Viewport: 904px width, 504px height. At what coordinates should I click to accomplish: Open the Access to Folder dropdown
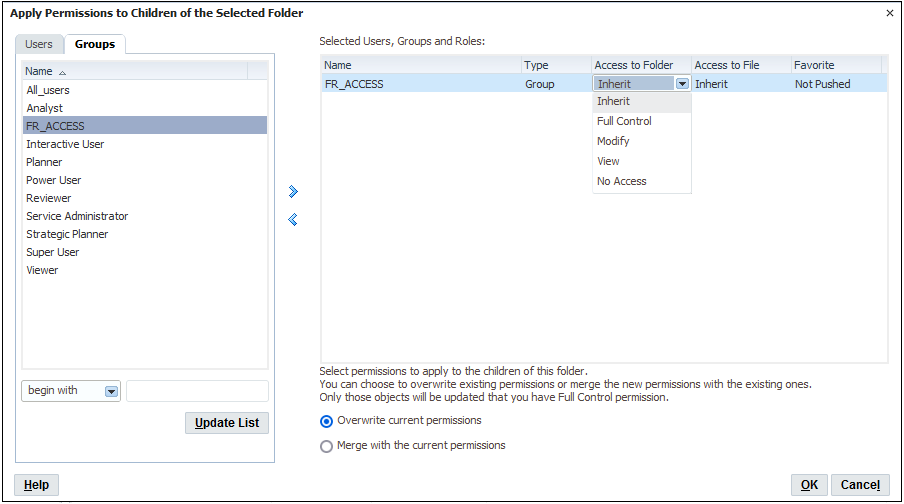(x=682, y=84)
